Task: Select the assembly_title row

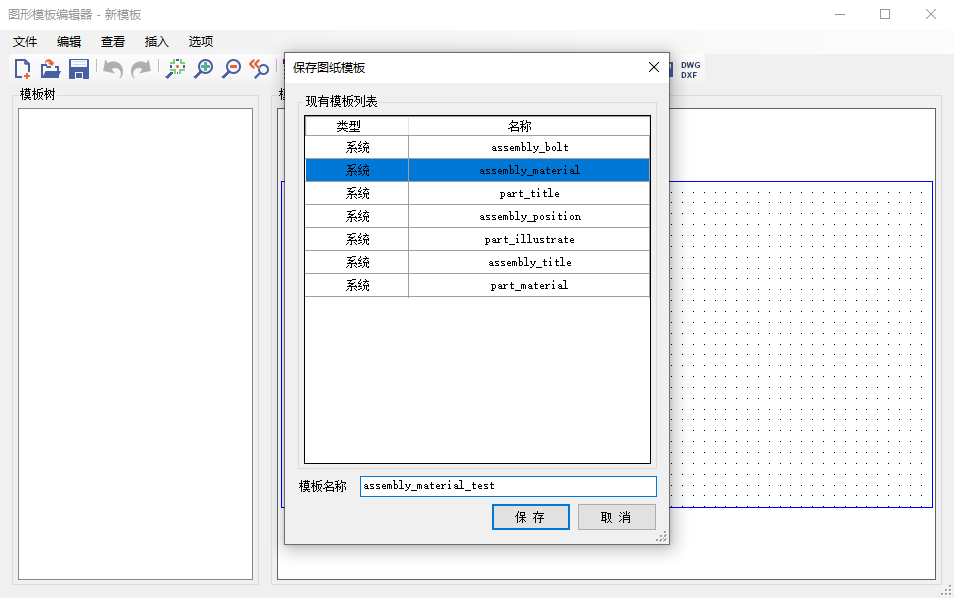Action: 477,262
